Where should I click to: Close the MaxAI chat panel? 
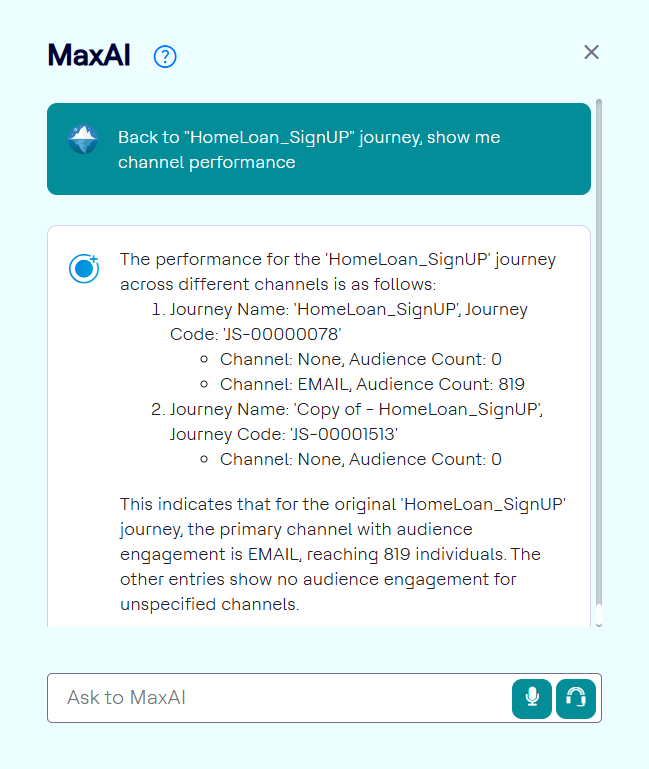[x=591, y=52]
